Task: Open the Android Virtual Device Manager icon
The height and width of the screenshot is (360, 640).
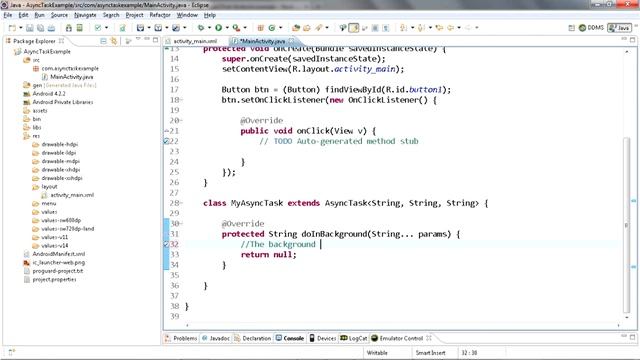Action: (x=80, y=28)
